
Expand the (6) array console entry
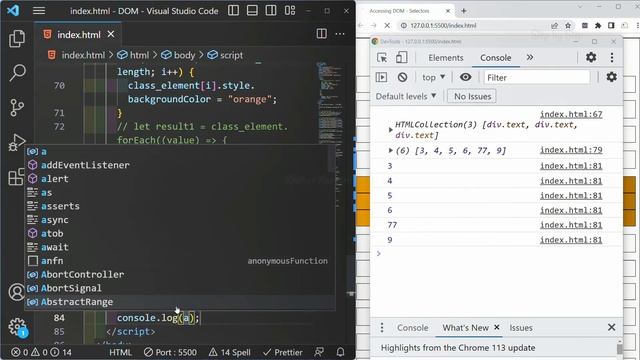pos(391,151)
